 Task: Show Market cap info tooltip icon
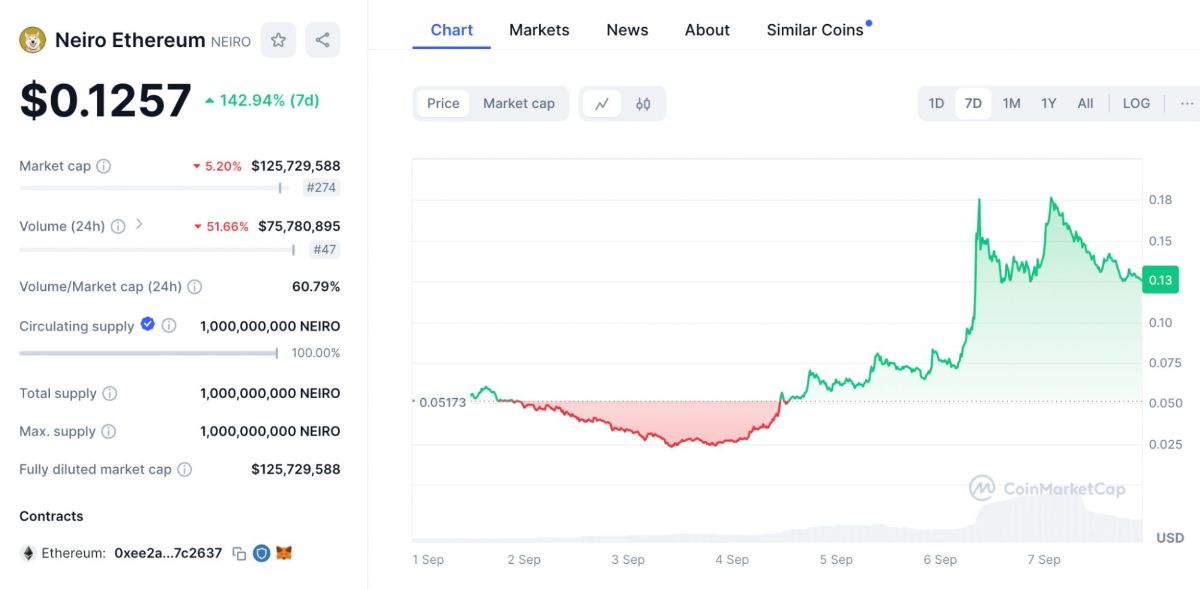coord(103,166)
